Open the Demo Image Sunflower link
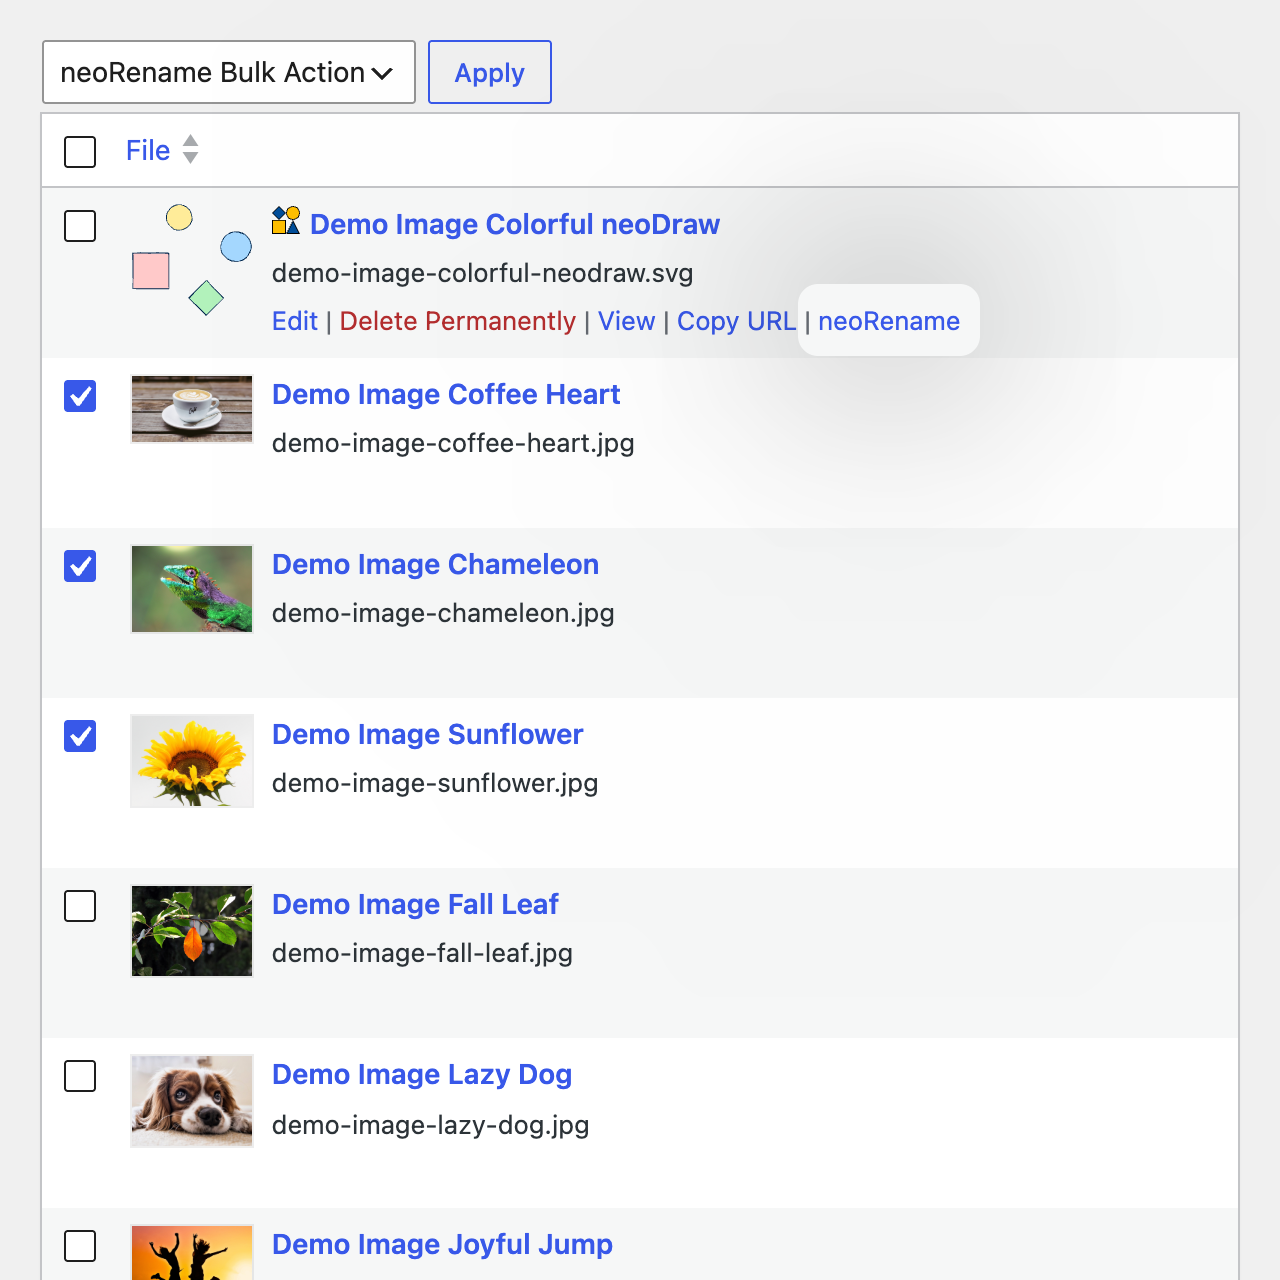 pos(428,734)
